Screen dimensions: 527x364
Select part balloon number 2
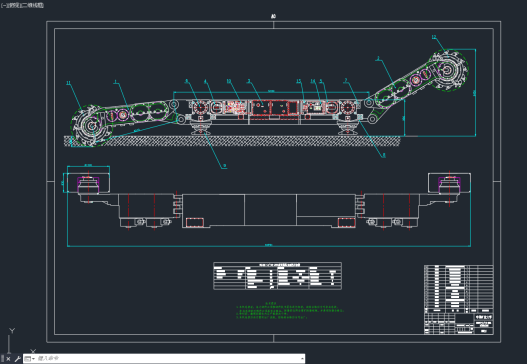coord(378,58)
